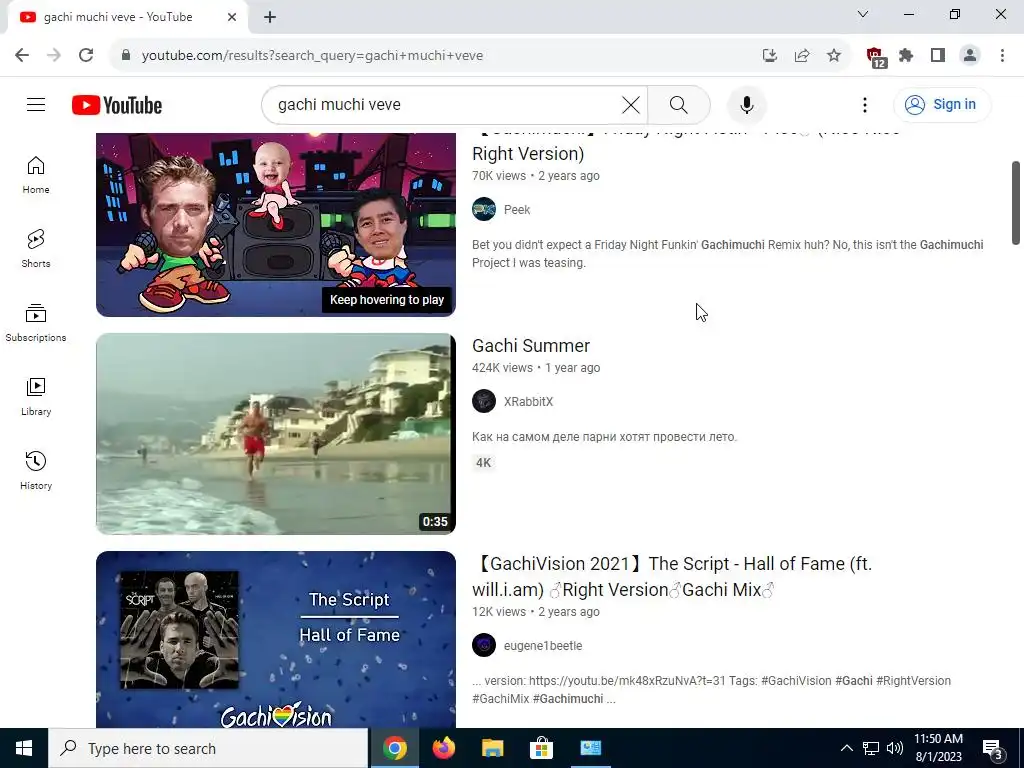The width and height of the screenshot is (1024, 768).
Task: Open YouTube settings three-dot menu
Action: point(865,104)
